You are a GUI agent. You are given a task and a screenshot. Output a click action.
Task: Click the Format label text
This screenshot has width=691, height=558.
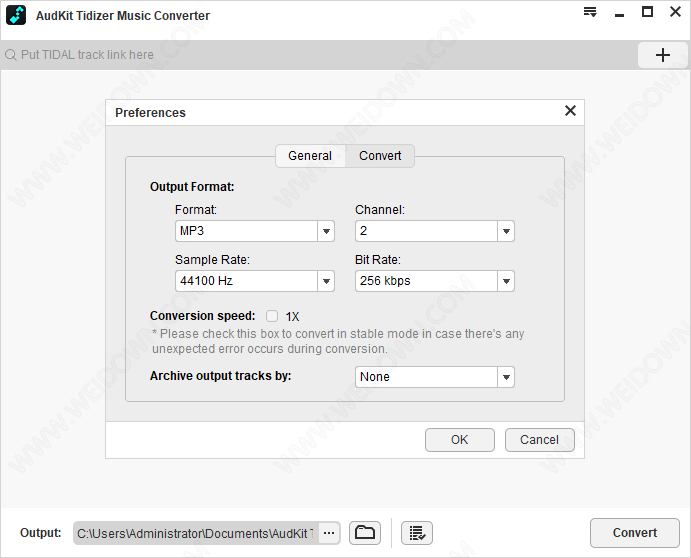point(196,210)
